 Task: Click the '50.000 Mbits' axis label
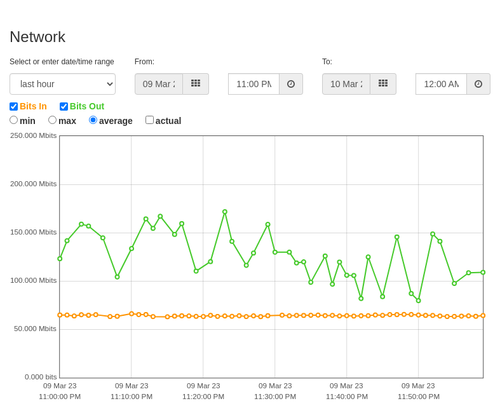[35, 329]
